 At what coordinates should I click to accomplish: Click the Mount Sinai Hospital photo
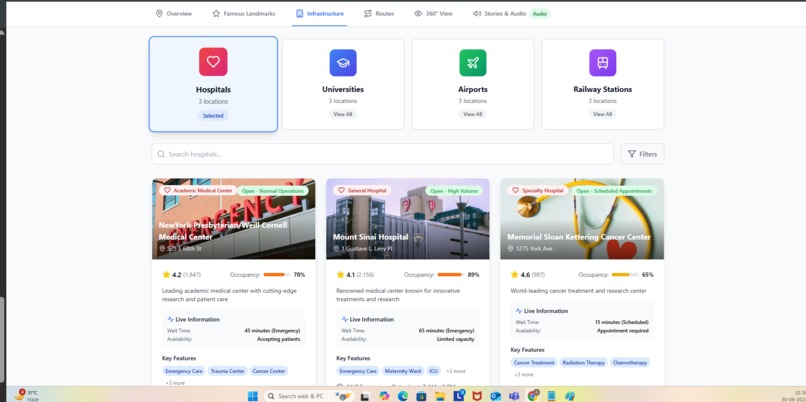pyautogui.click(x=408, y=218)
